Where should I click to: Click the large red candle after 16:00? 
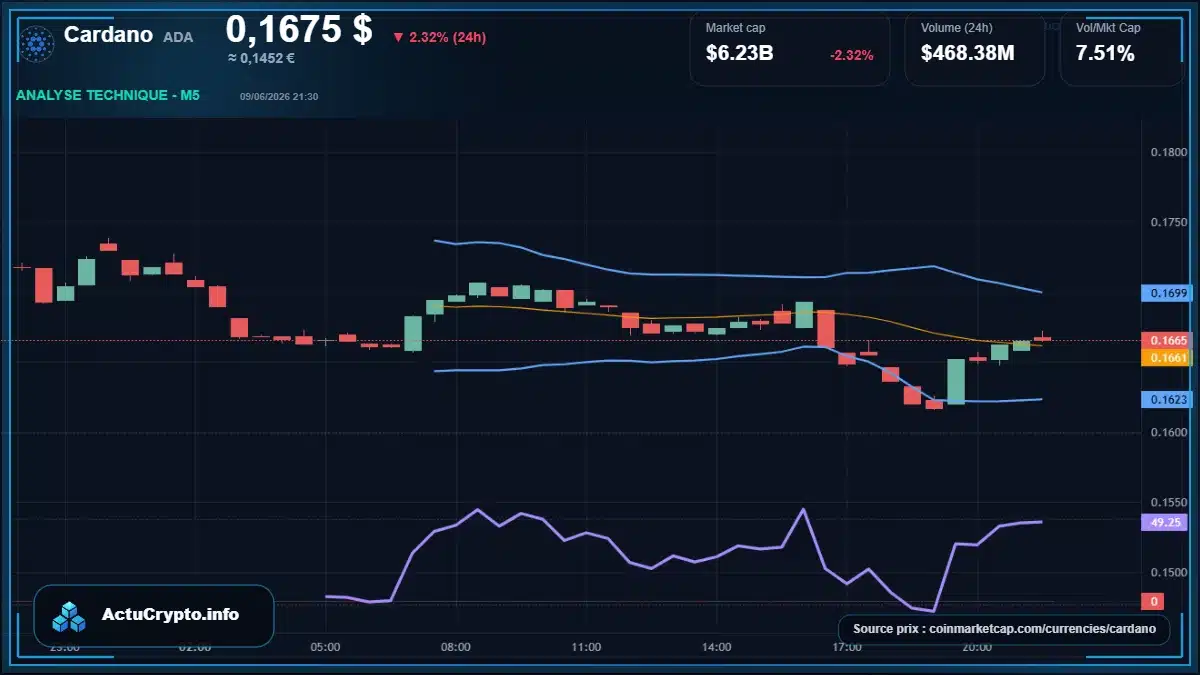pos(826,328)
